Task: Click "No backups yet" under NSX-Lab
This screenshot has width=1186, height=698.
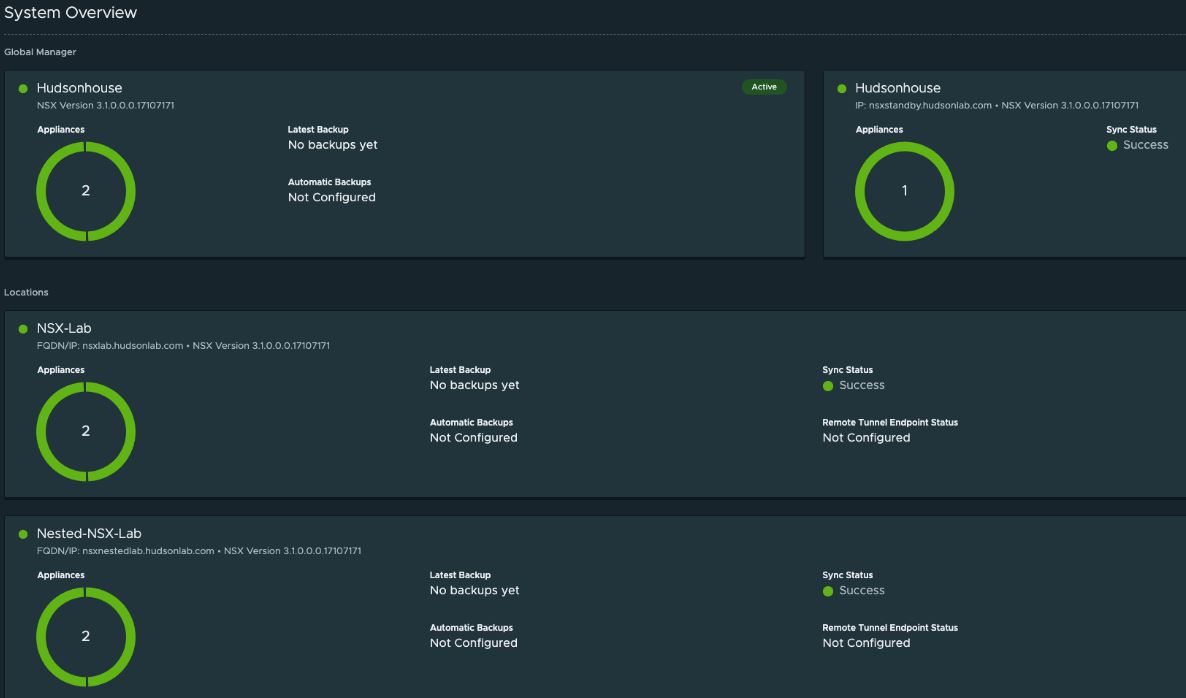Action: click(x=474, y=385)
